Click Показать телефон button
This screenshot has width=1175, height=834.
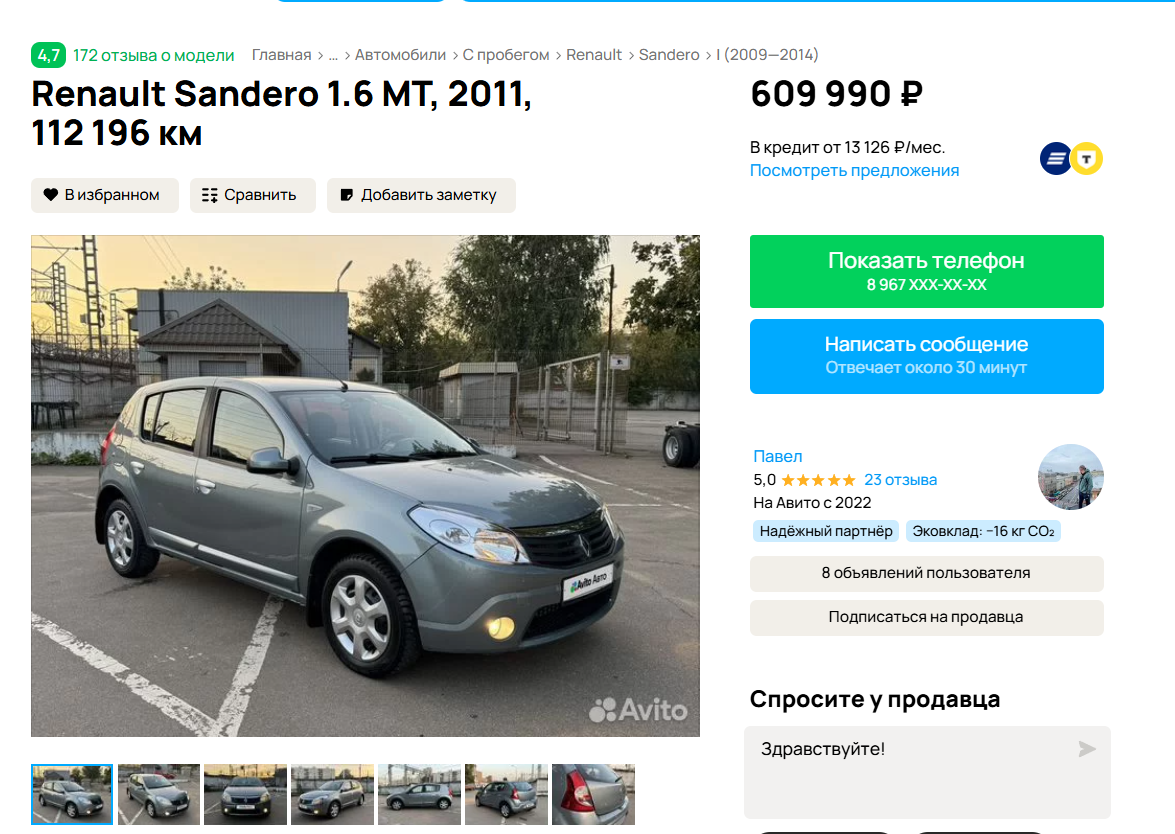926,271
